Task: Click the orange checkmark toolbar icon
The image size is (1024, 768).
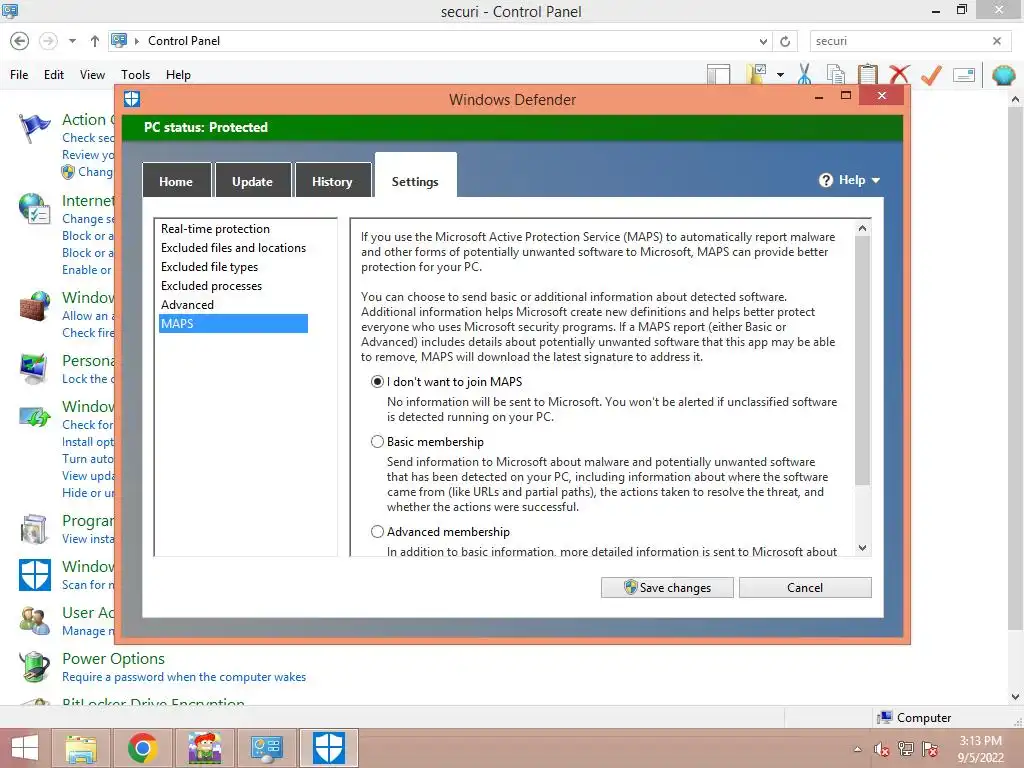Action: pyautogui.click(x=931, y=74)
